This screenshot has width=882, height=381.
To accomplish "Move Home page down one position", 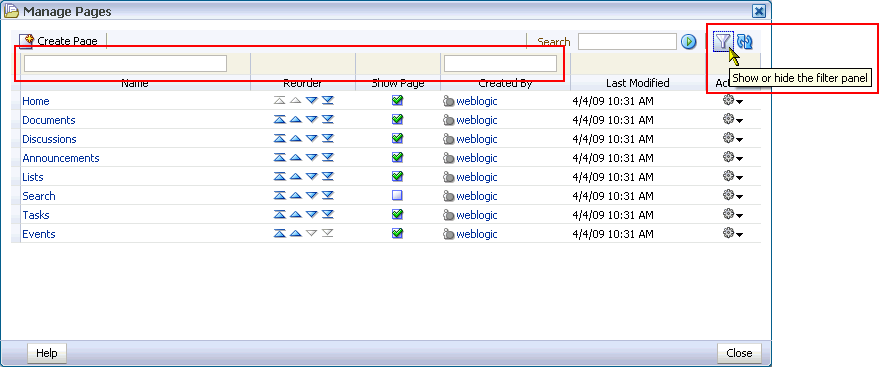I will pyautogui.click(x=312, y=100).
